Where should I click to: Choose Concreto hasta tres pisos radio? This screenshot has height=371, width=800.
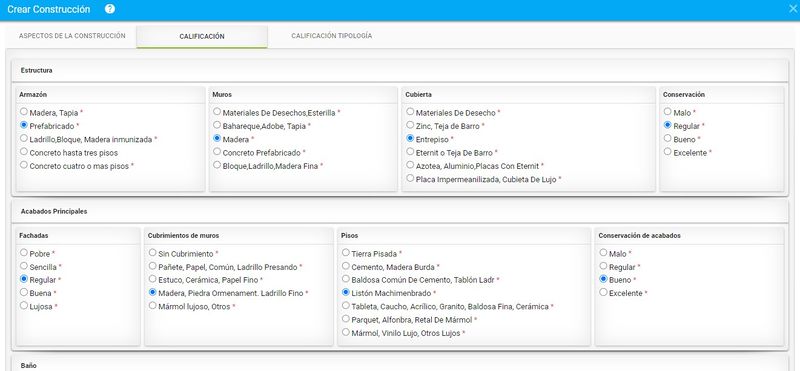24,152
